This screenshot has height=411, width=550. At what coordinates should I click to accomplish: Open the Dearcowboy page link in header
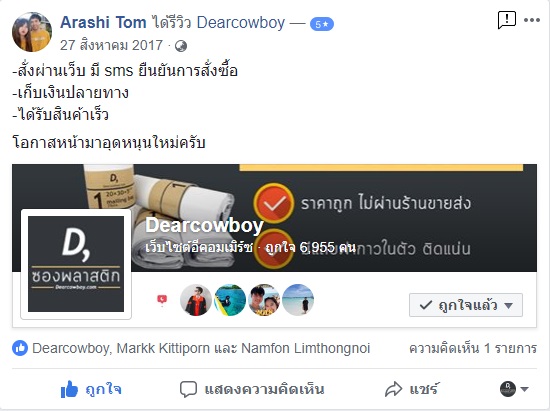(241, 23)
